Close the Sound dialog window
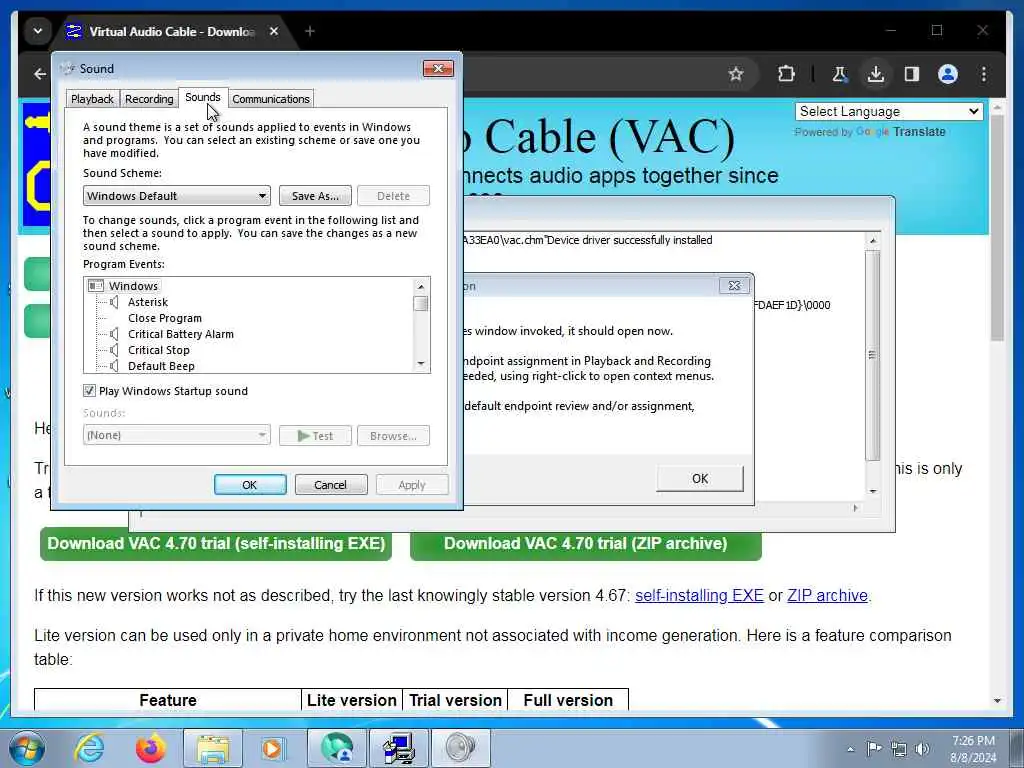This screenshot has width=1024, height=768. point(438,69)
